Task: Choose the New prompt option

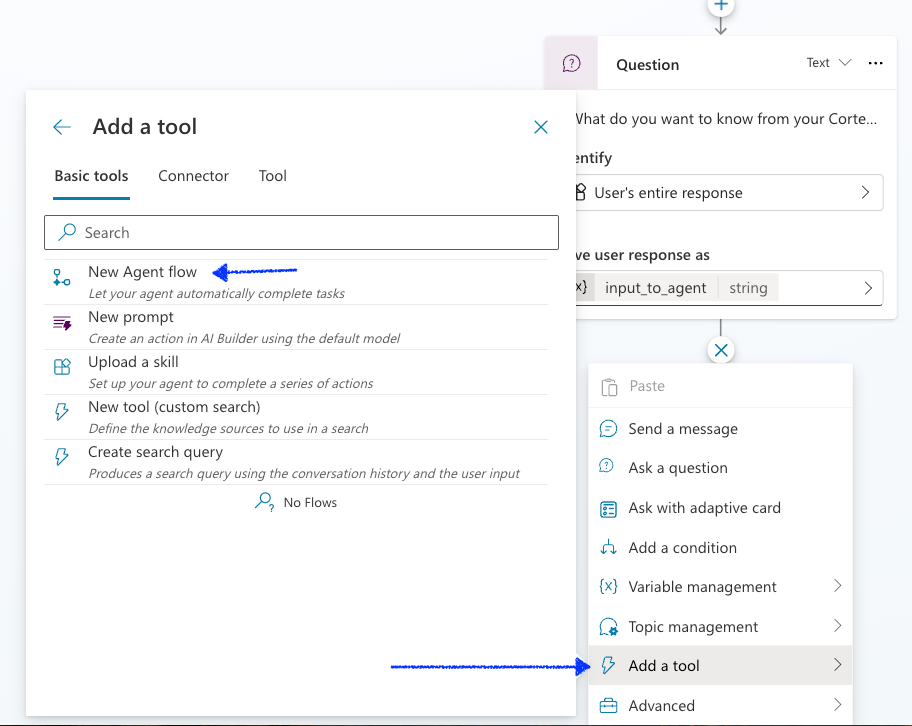Action: click(x=131, y=317)
